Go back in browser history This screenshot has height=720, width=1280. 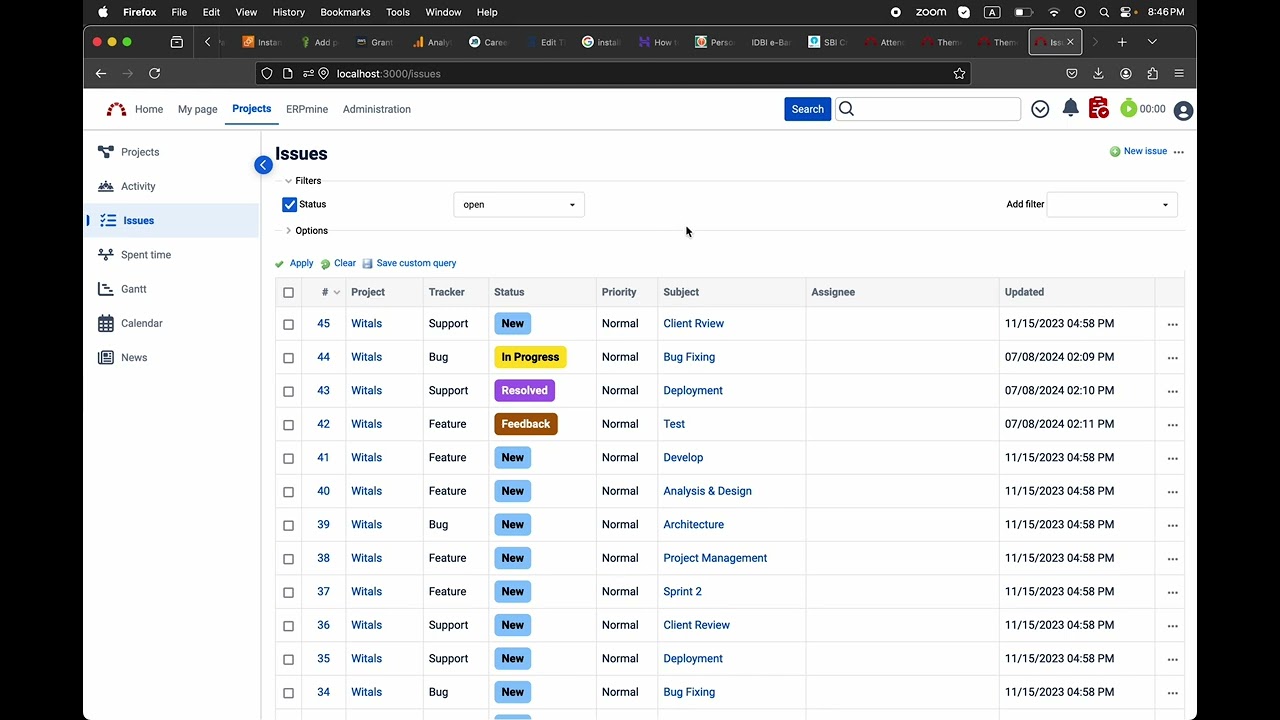[x=101, y=73]
